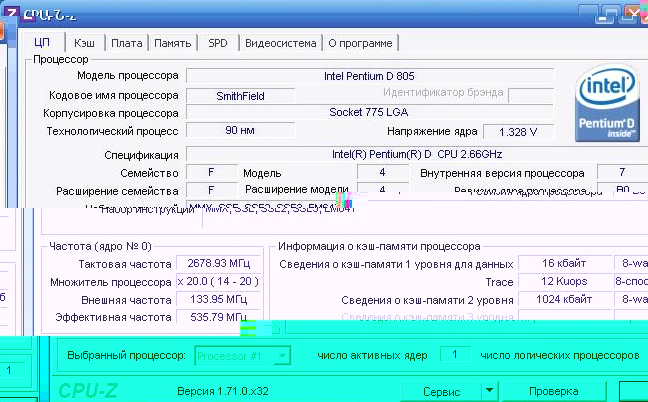Screen dimensions: 648x402
Task: Click the Модель value 4
Action: coord(382,172)
